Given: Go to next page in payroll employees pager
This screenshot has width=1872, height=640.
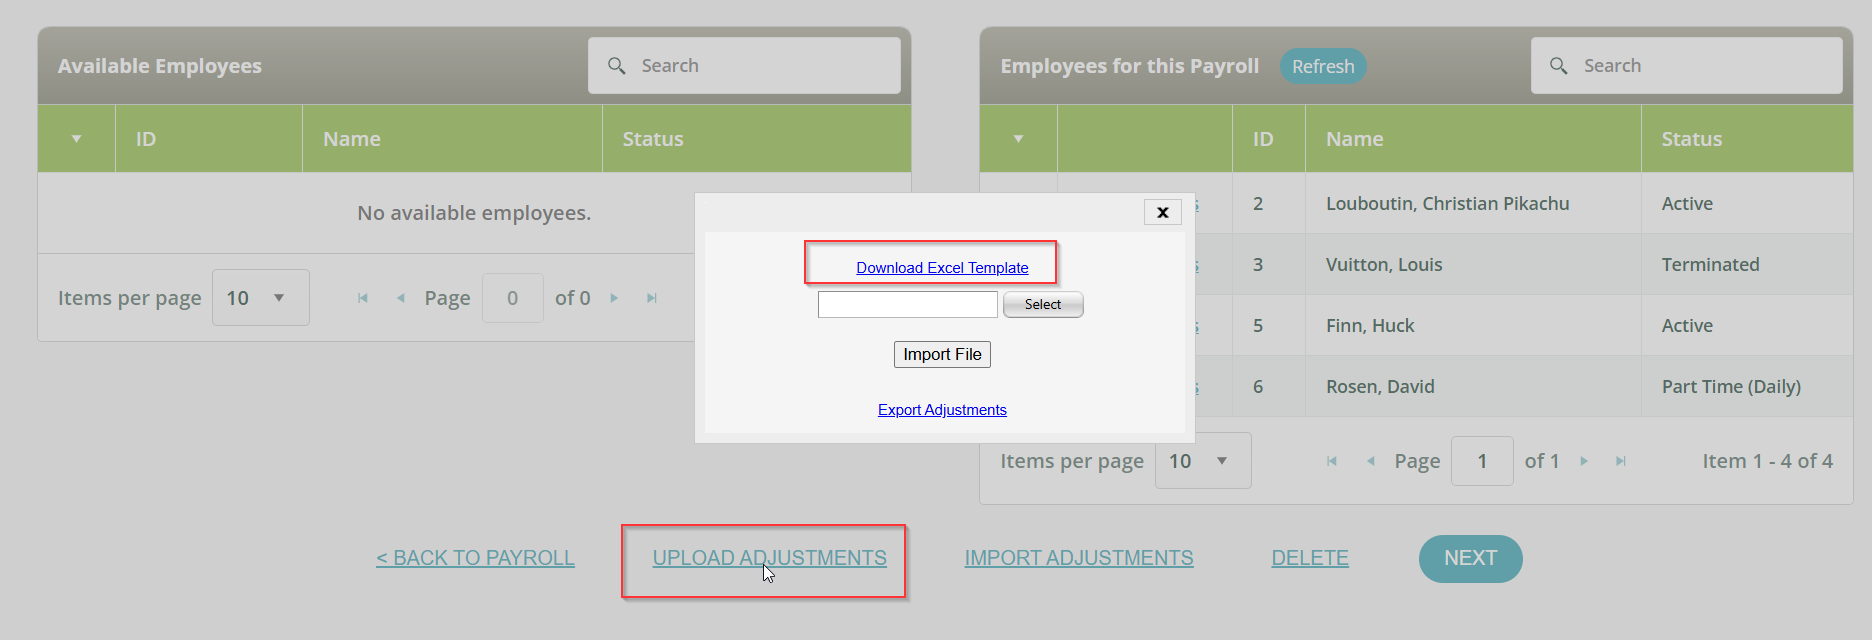Looking at the screenshot, I should coord(1584,461).
